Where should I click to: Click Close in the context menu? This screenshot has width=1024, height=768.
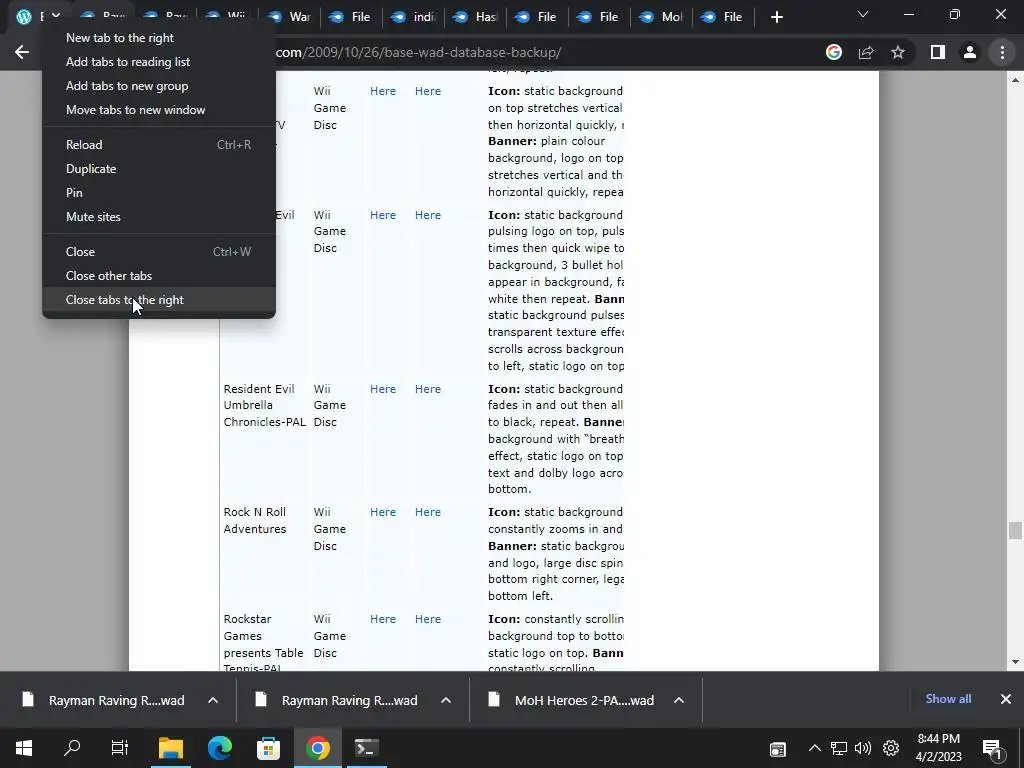tap(159, 252)
